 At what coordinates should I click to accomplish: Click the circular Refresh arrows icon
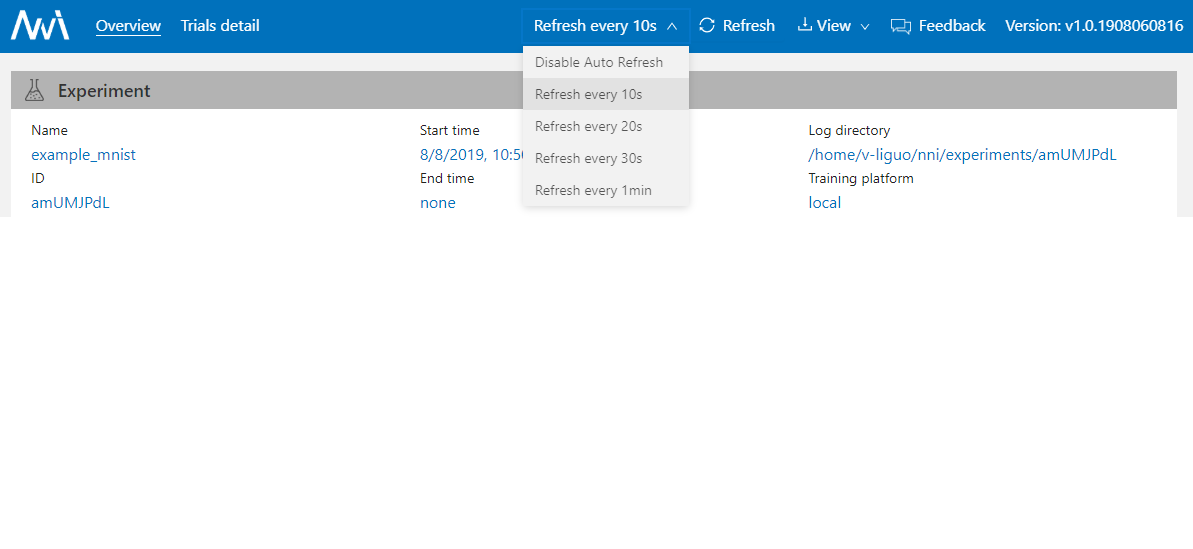pos(707,26)
